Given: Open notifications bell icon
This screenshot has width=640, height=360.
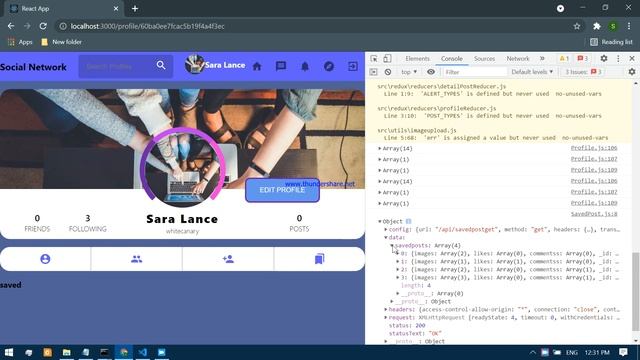Looking at the screenshot, I should tap(305, 66).
